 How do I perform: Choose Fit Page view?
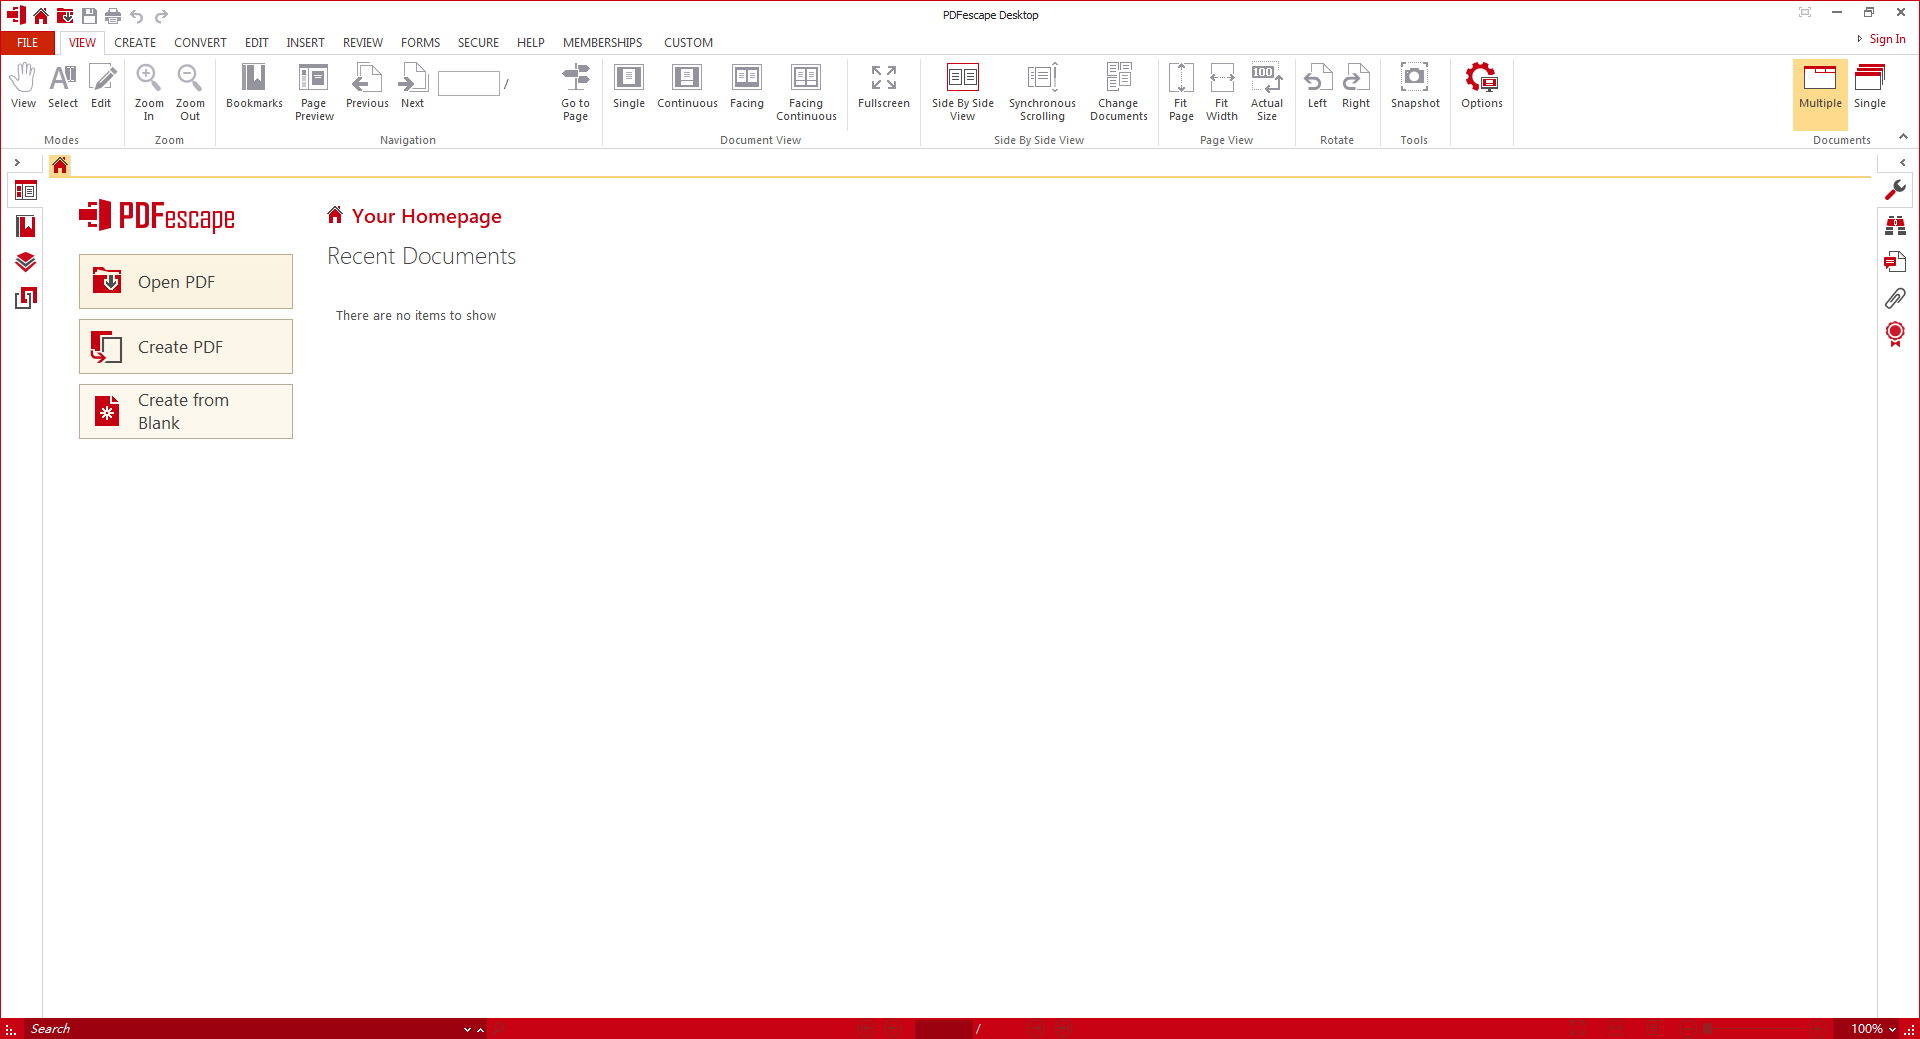coord(1181,93)
